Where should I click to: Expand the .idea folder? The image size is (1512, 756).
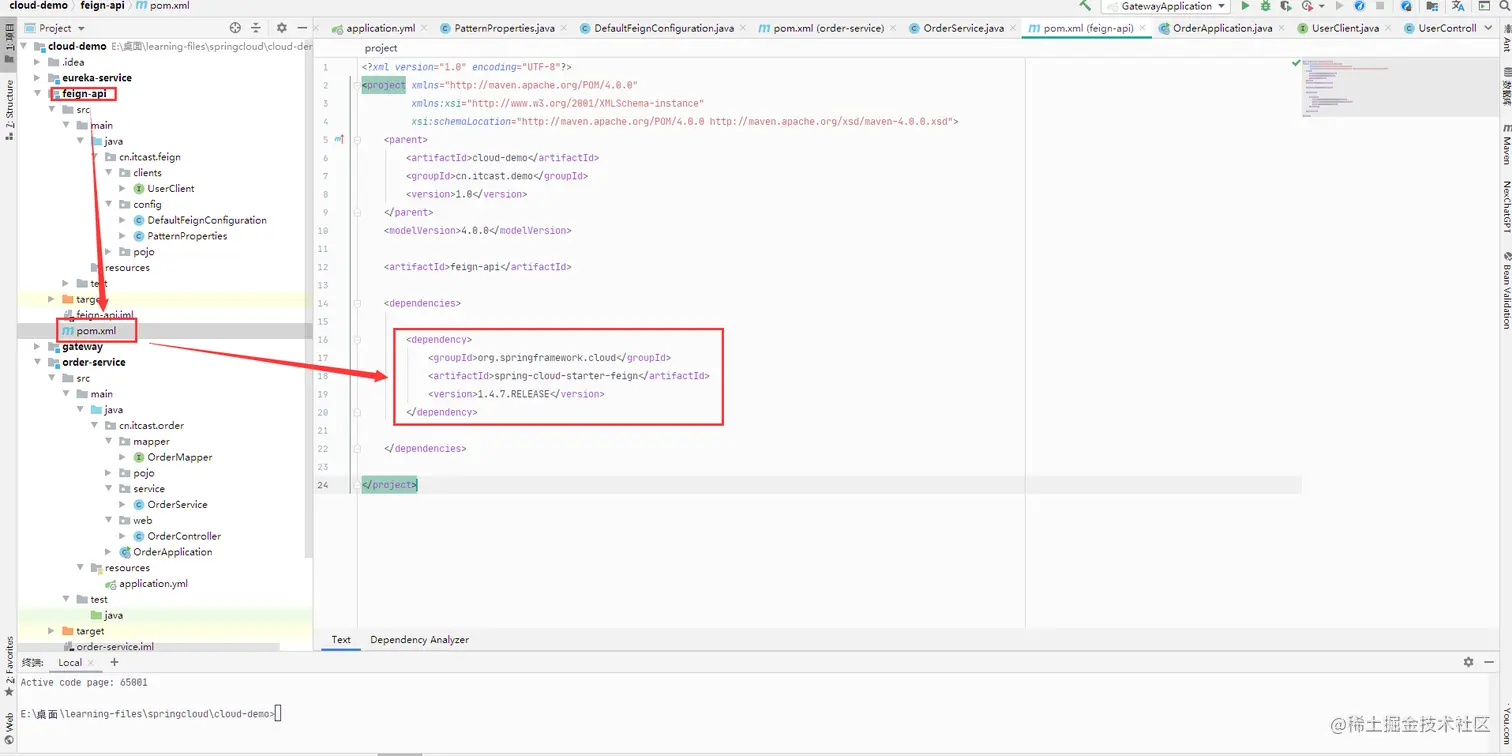[38, 62]
